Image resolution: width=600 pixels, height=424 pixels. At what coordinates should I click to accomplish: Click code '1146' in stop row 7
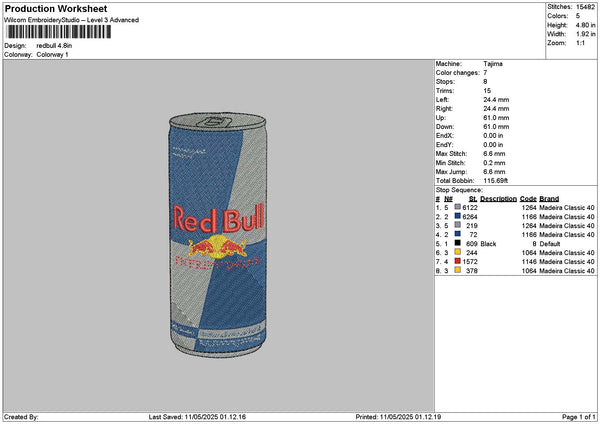pyautogui.click(x=529, y=262)
